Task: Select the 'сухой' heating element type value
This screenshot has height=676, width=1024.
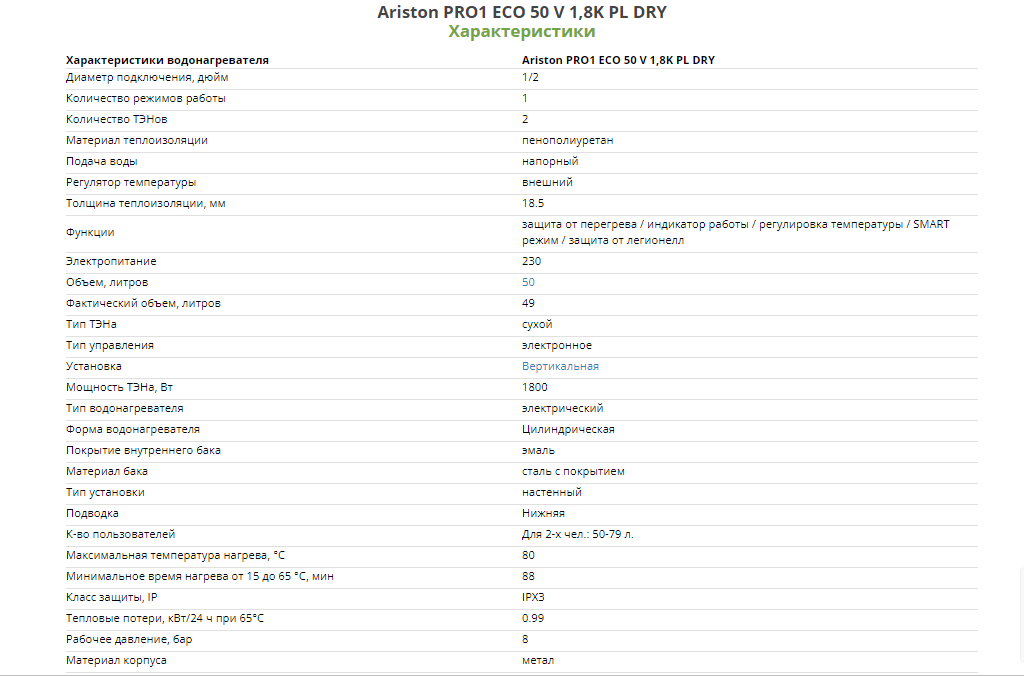Action: click(537, 324)
